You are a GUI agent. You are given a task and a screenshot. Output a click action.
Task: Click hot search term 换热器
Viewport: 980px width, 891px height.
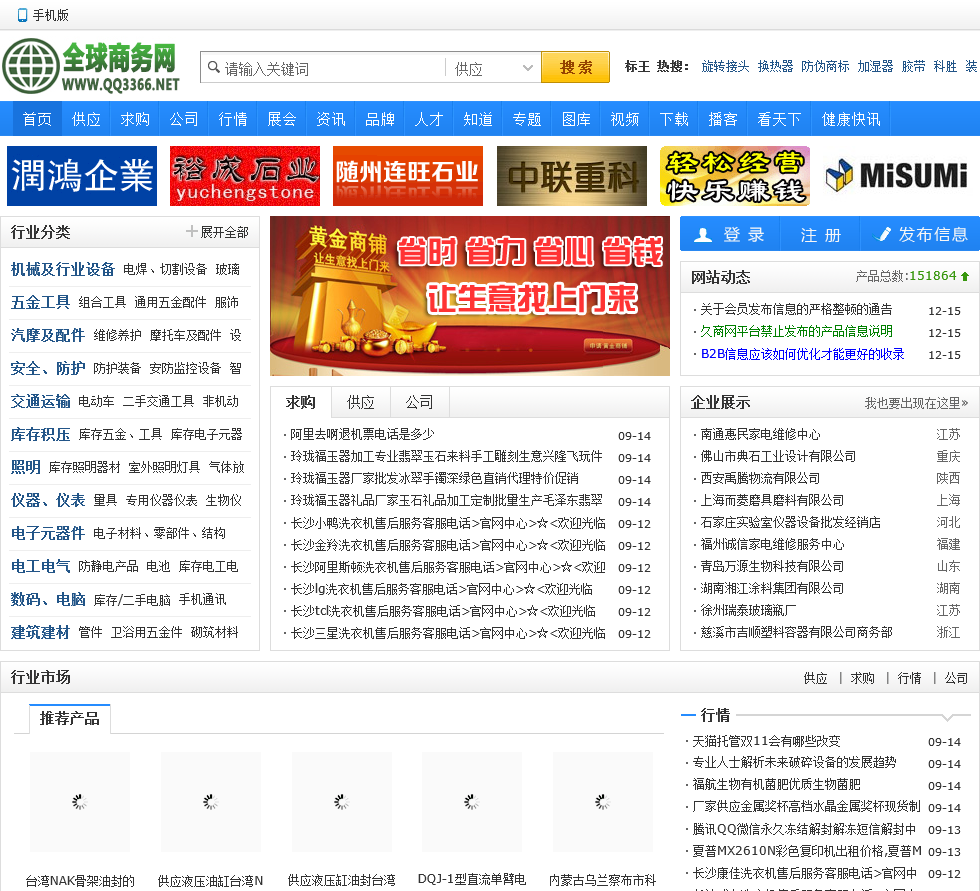click(x=775, y=66)
